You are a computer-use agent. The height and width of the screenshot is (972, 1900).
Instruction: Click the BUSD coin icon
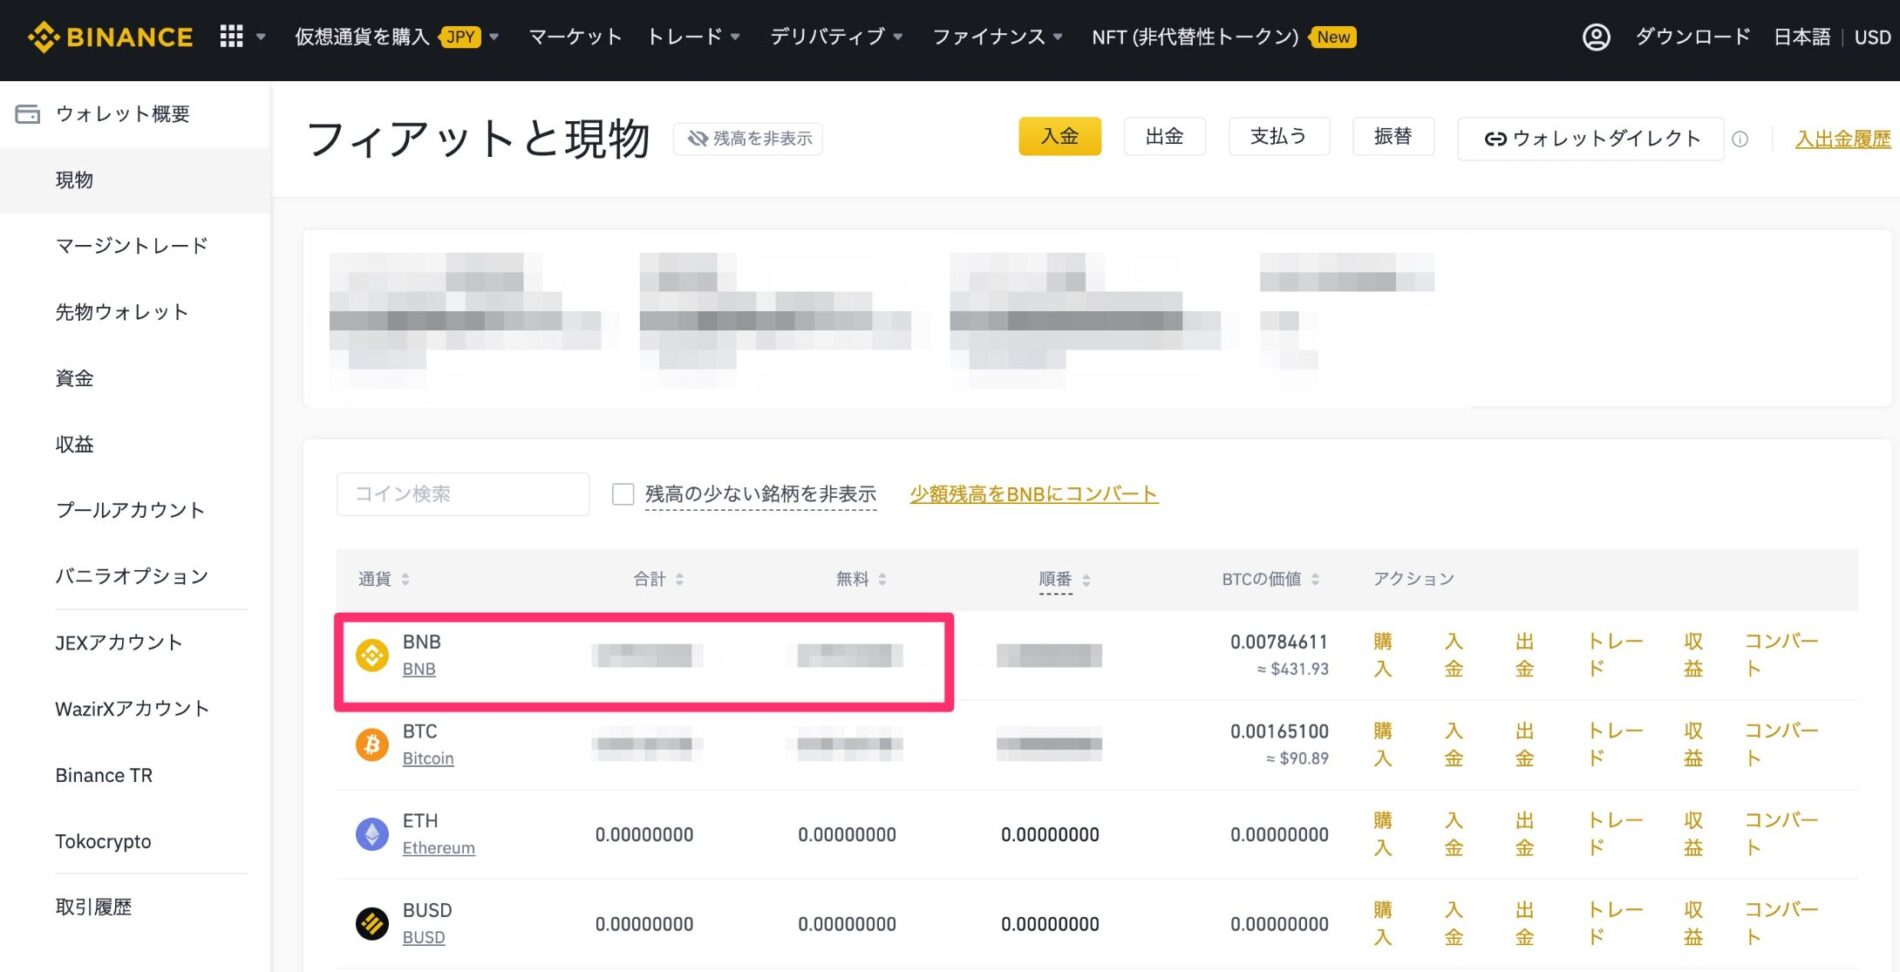click(x=372, y=924)
